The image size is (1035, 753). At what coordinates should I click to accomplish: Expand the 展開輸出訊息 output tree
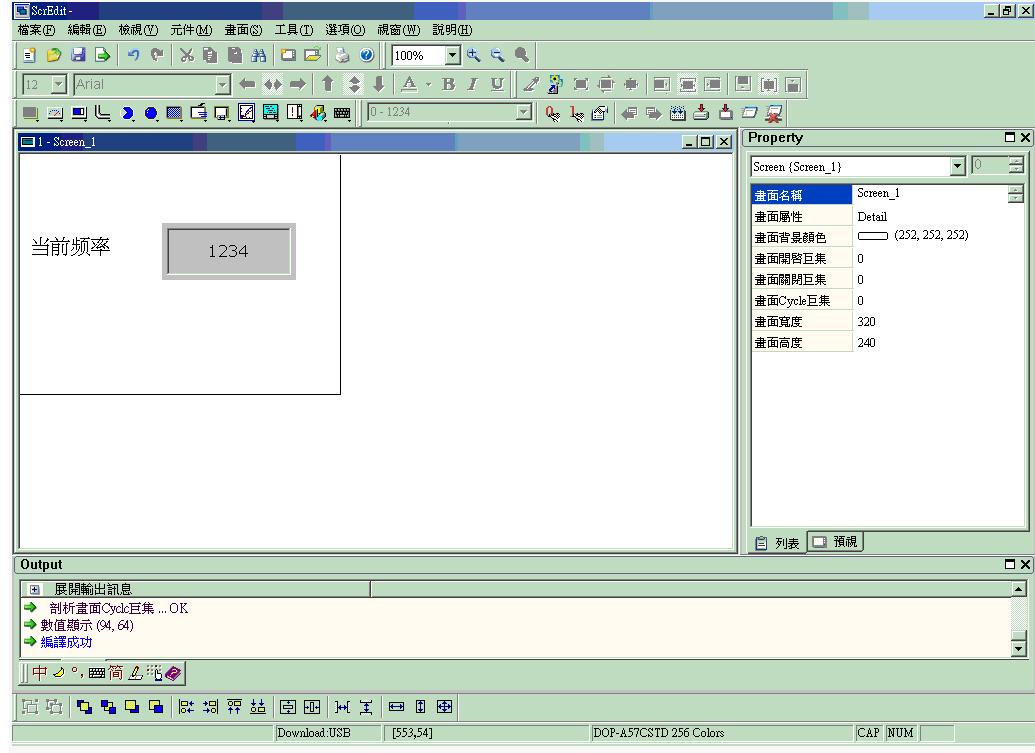tap(35, 590)
